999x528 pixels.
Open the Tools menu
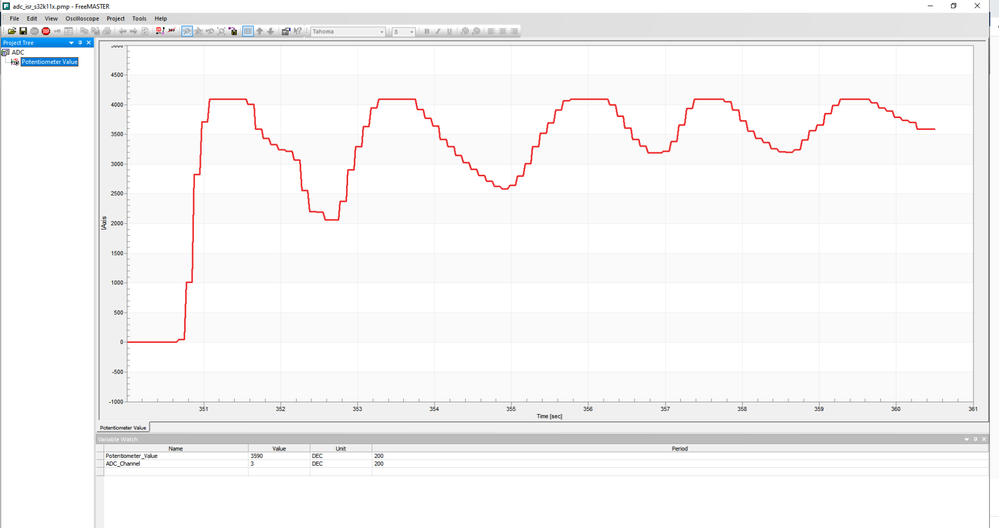(139, 18)
